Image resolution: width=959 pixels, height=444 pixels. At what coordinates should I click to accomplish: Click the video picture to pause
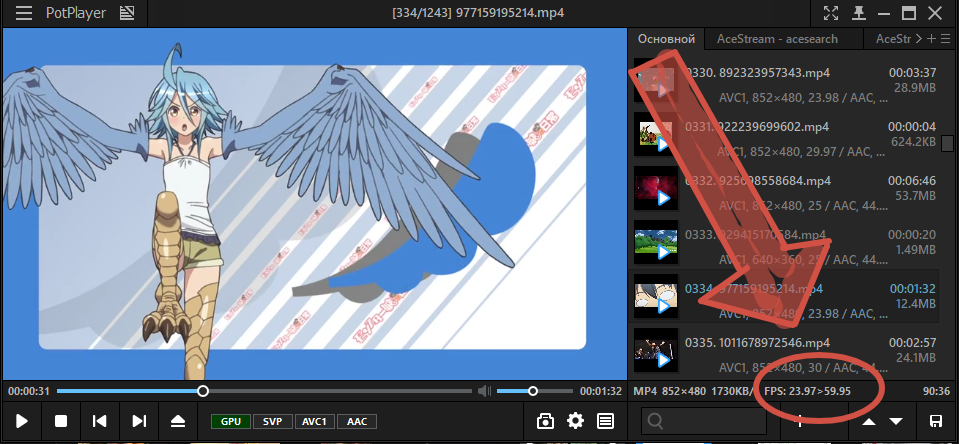(314, 205)
